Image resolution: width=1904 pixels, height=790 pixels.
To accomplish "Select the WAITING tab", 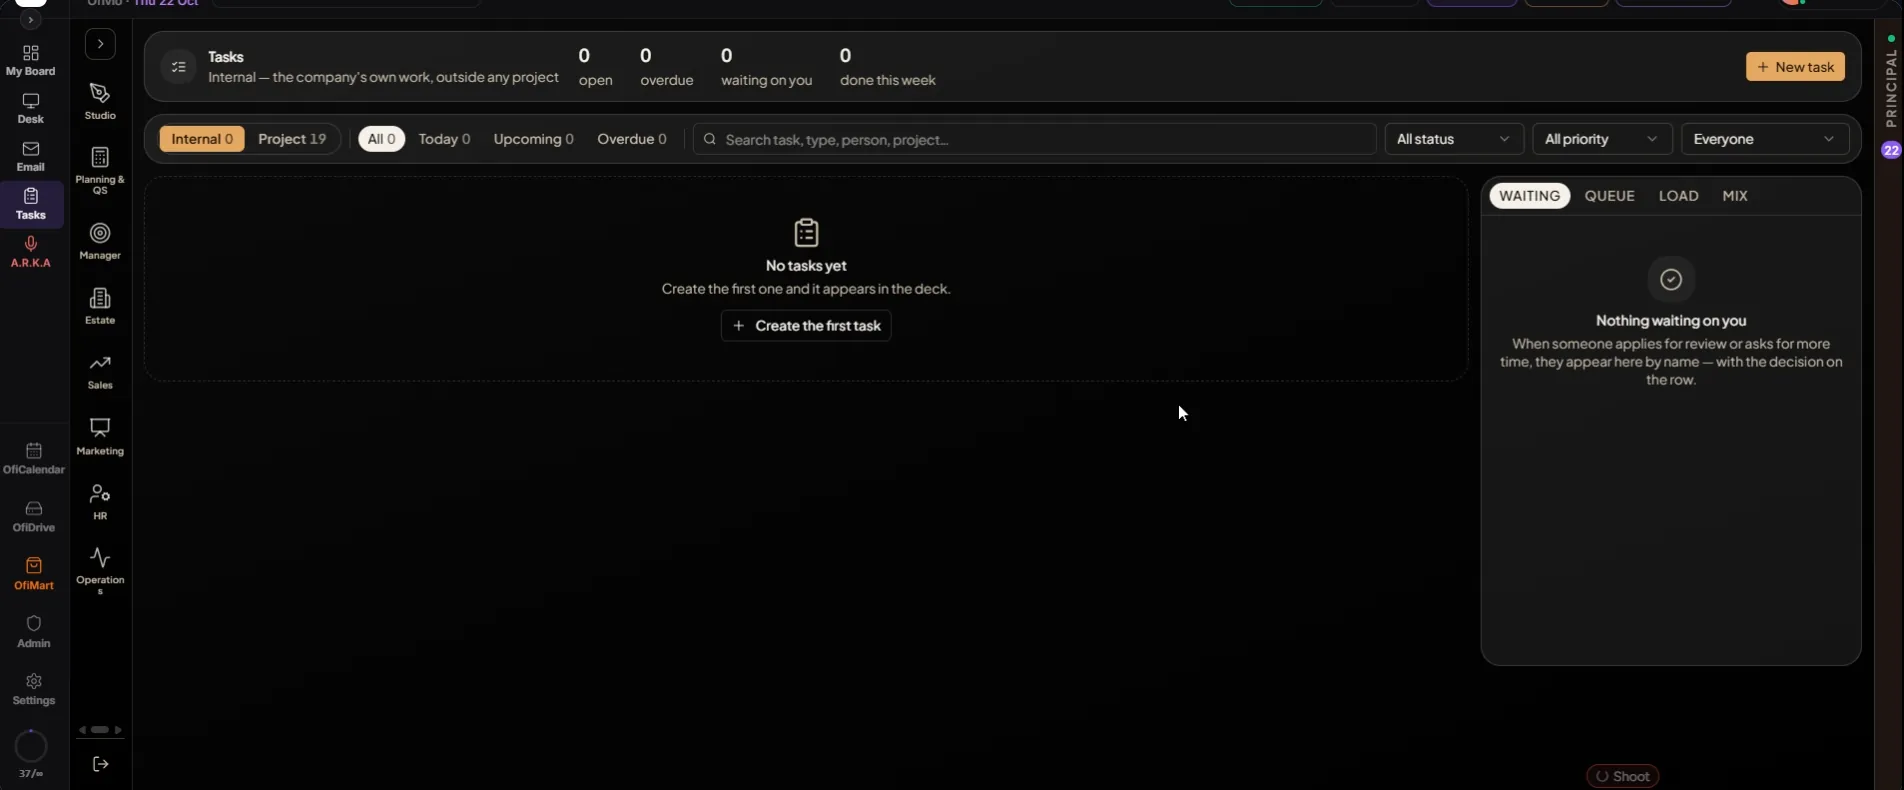I will [x=1529, y=196].
